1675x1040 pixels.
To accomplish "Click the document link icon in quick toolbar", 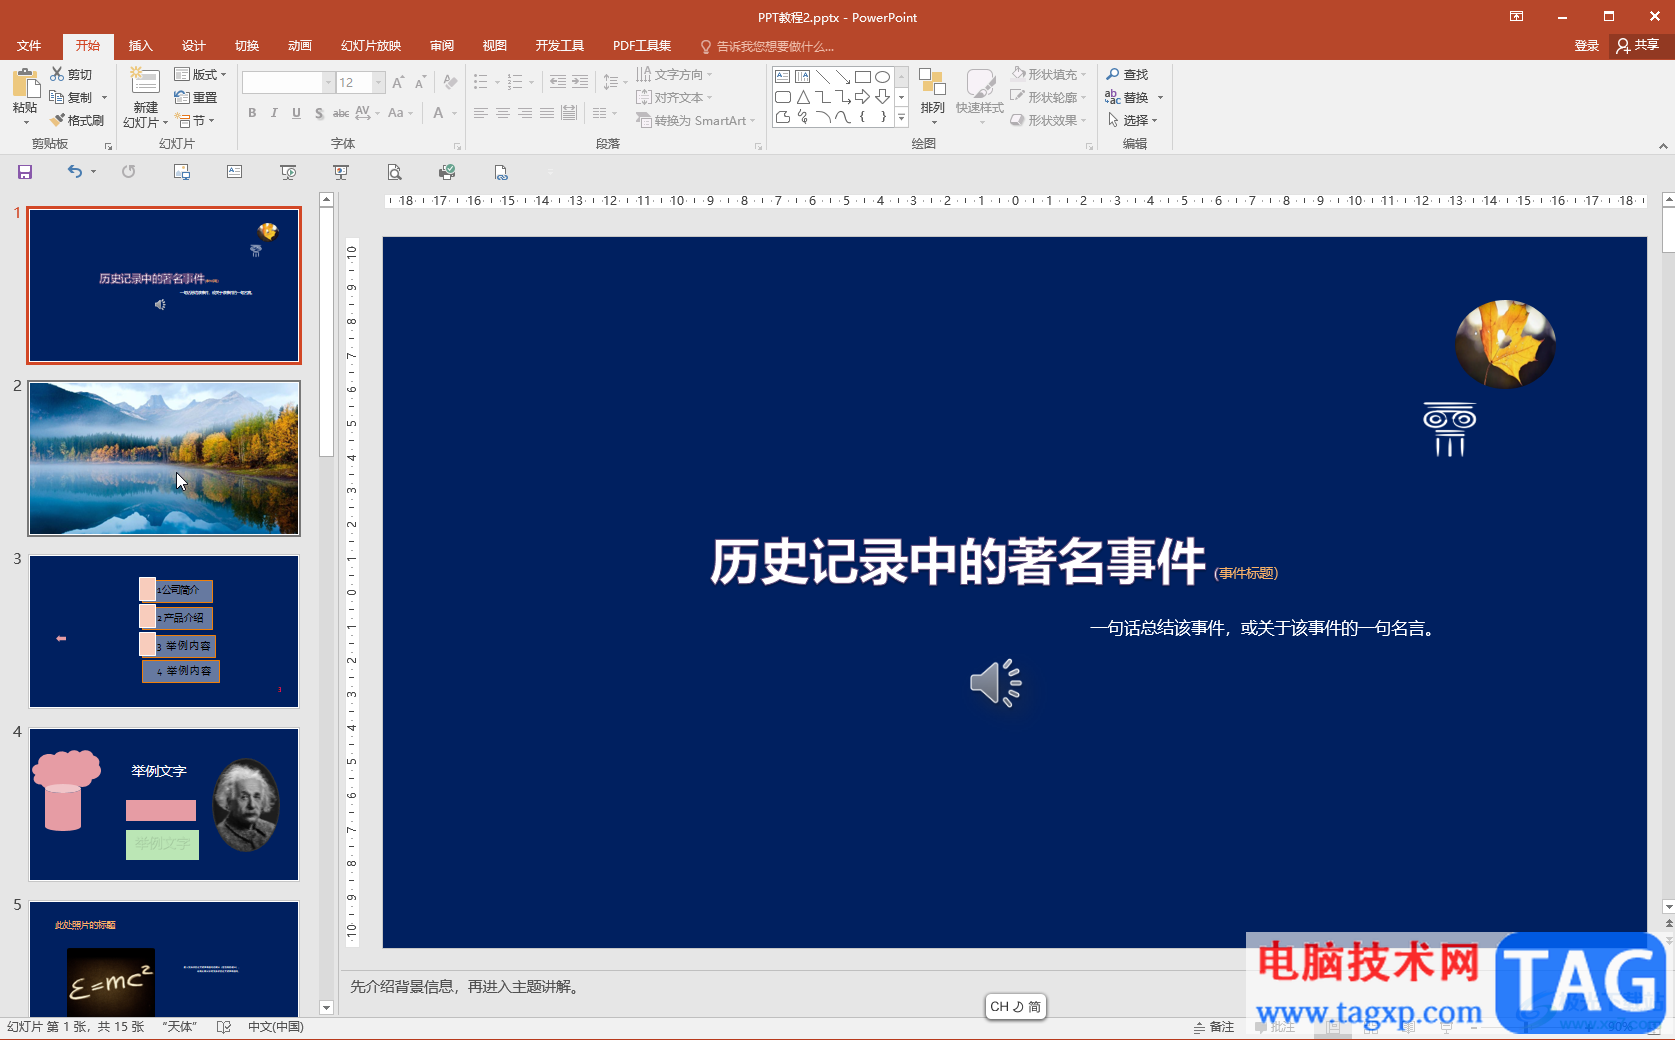I will coord(501,172).
